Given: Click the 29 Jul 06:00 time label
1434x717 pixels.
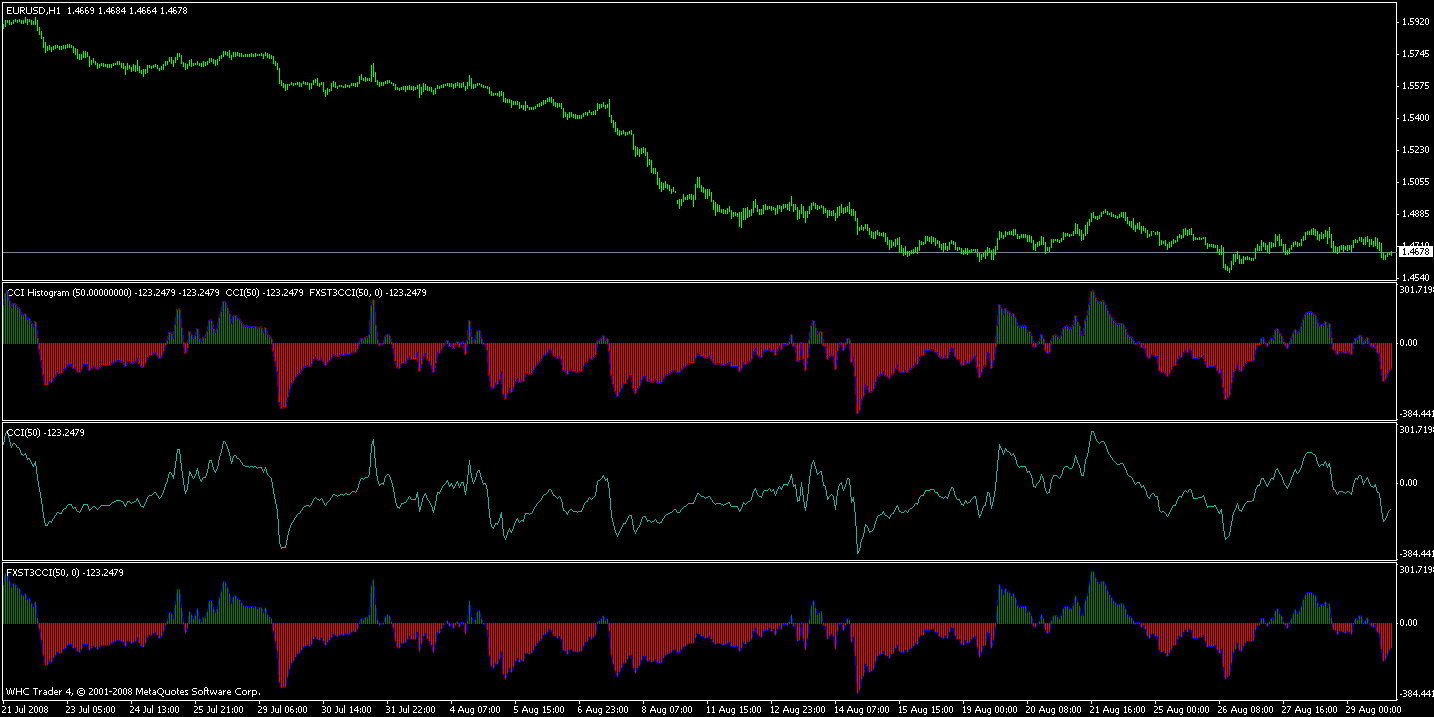Looking at the screenshot, I should [283, 709].
